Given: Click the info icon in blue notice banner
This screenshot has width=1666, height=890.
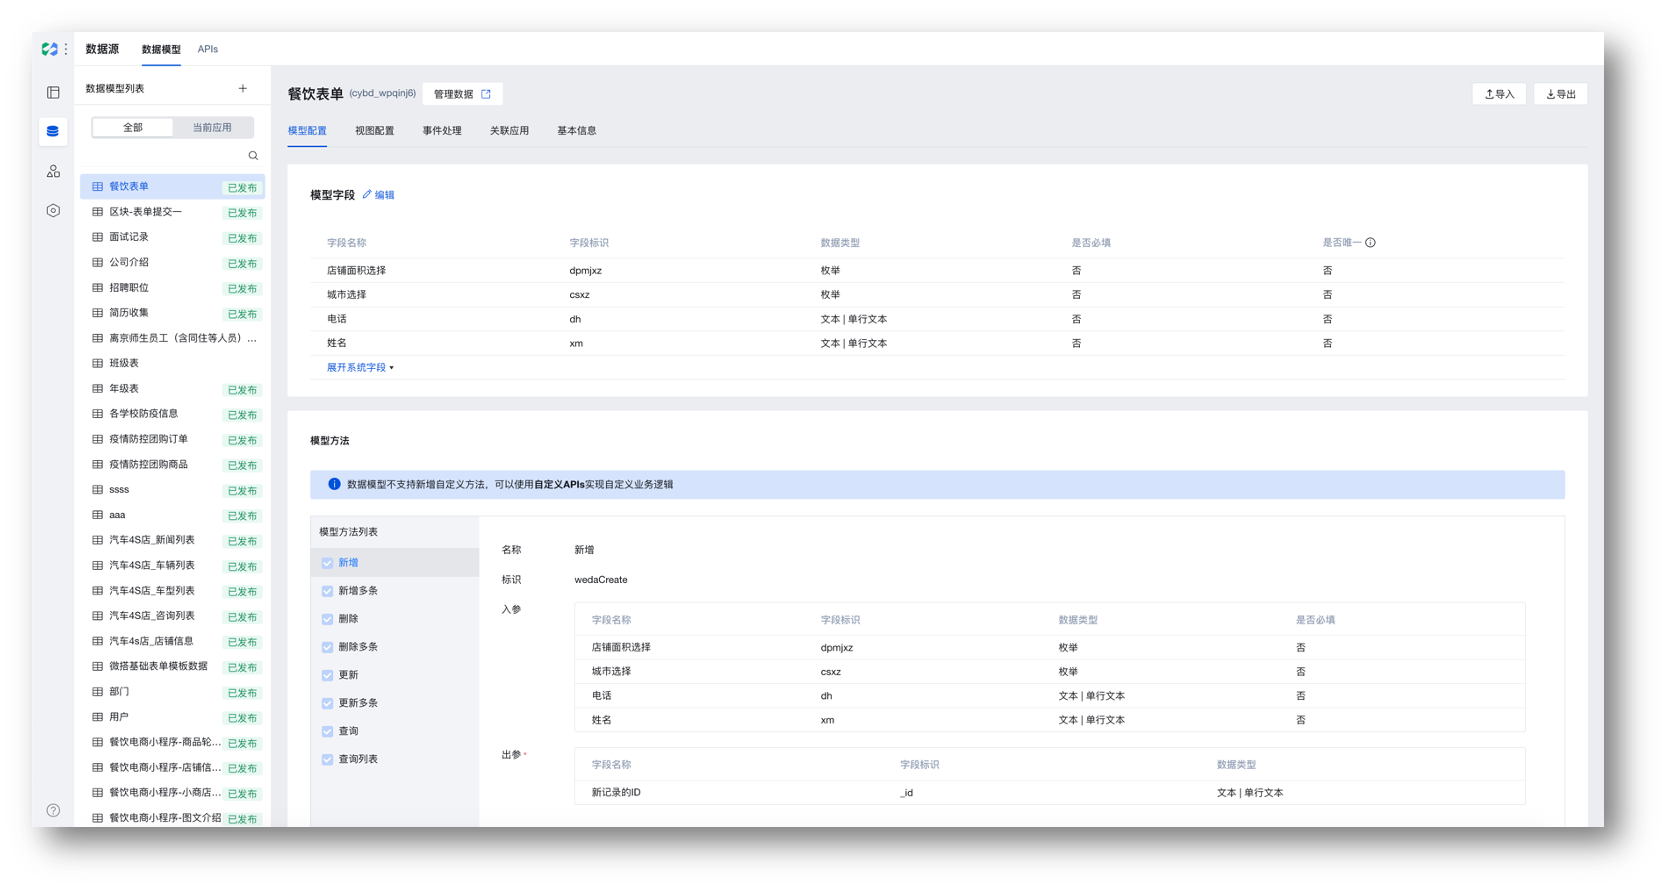Looking at the screenshot, I should coord(334,484).
